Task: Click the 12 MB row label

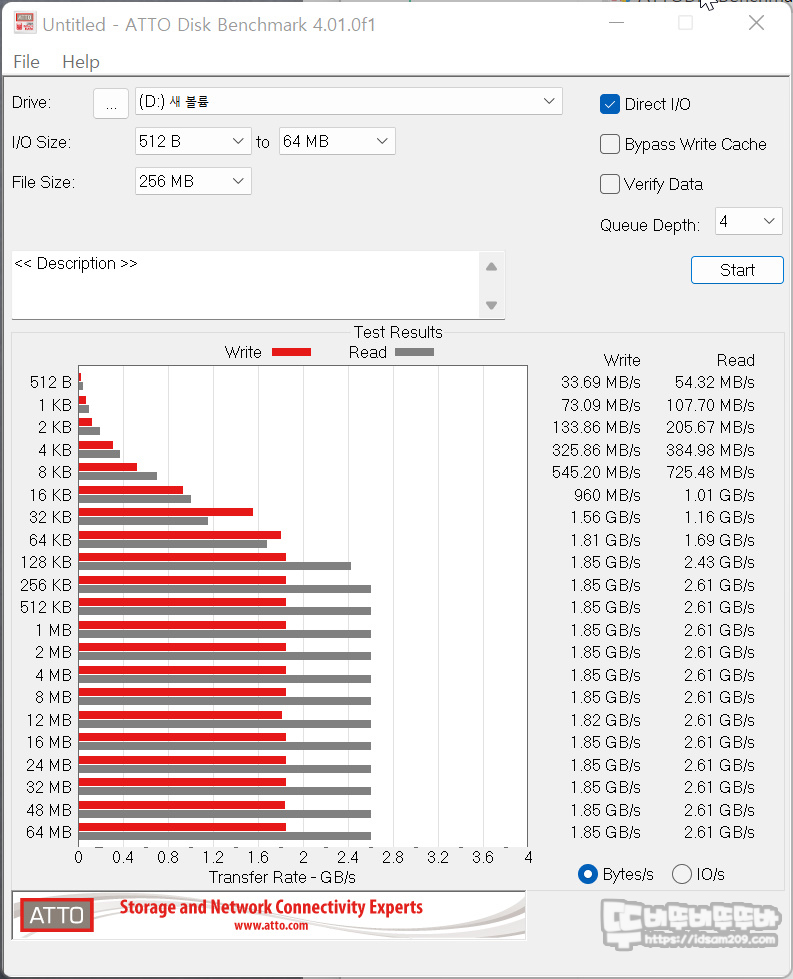Action: pyautogui.click(x=49, y=720)
